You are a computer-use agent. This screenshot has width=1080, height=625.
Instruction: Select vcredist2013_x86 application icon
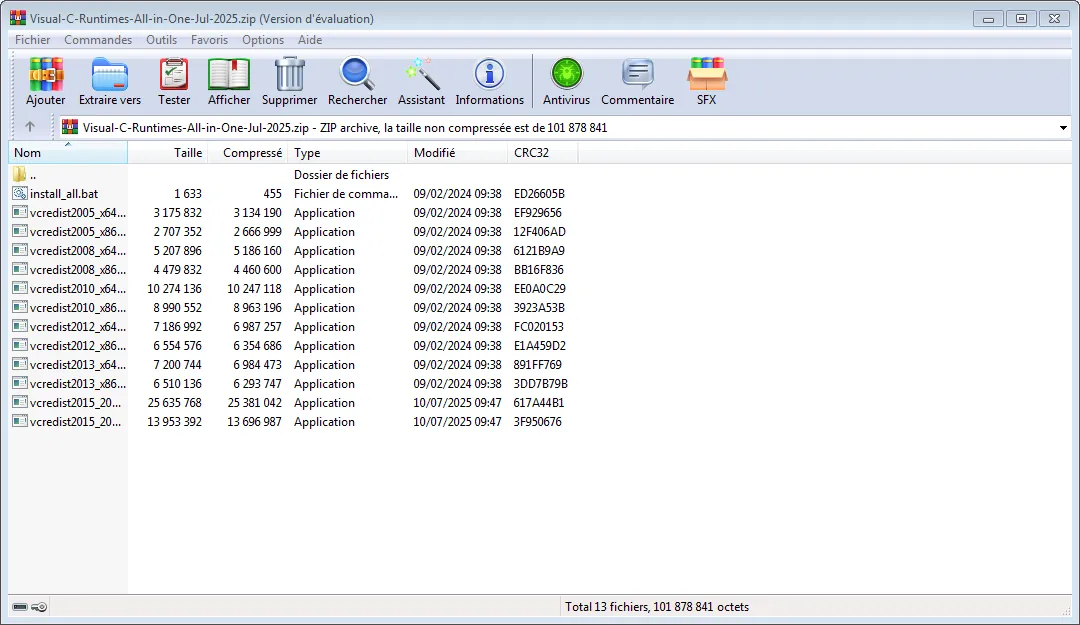click(x=20, y=384)
